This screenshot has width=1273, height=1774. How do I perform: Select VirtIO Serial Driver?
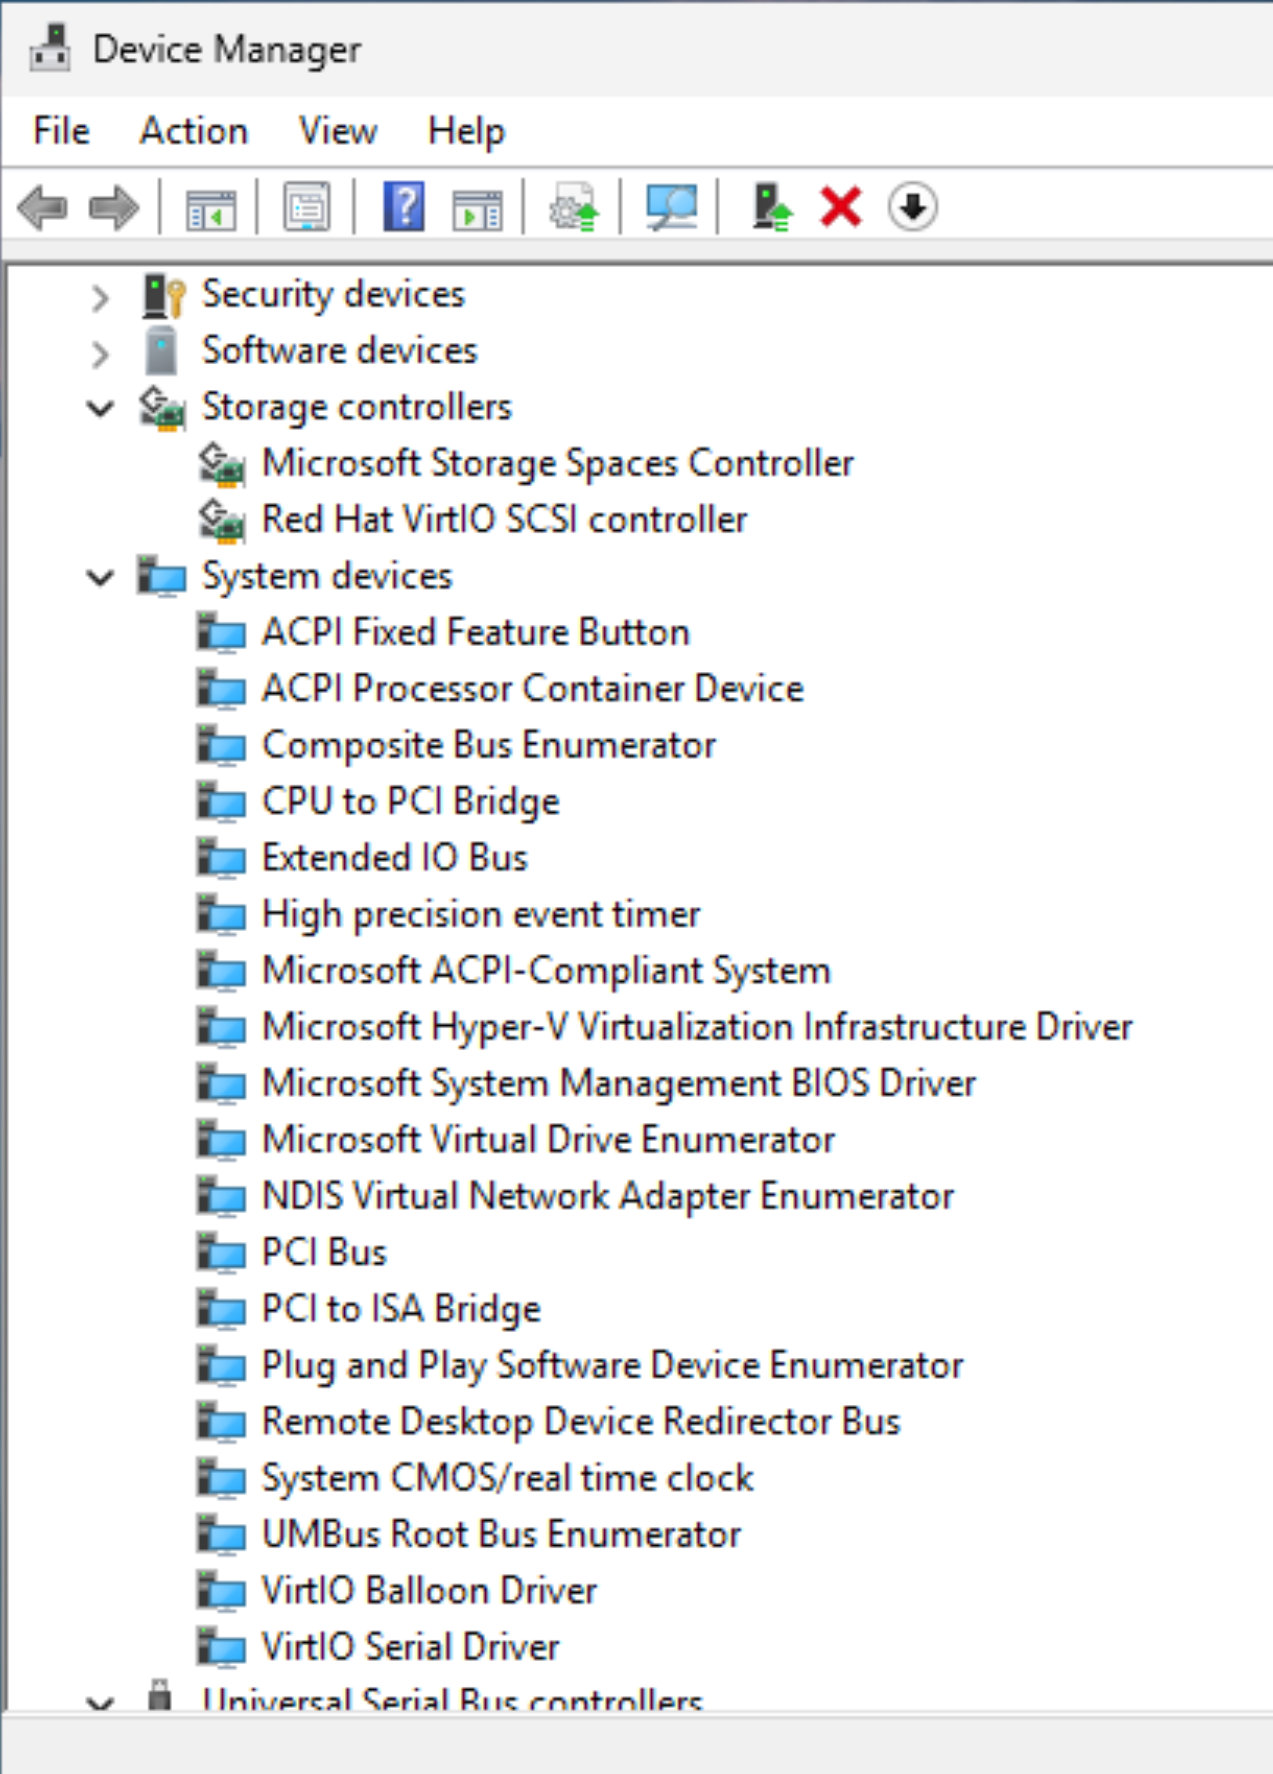click(x=410, y=1646)
